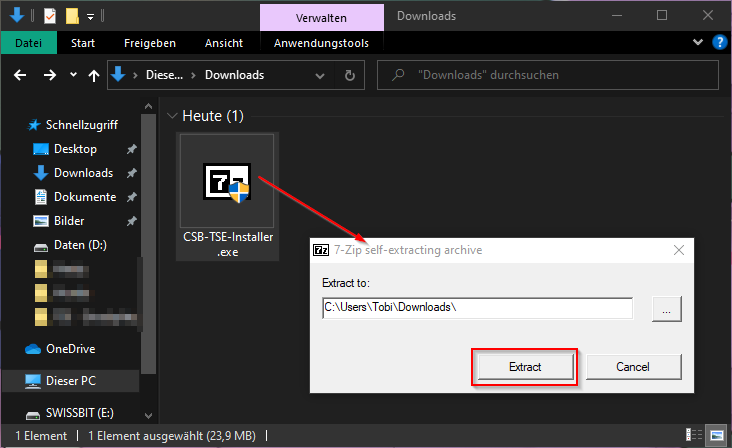
Task: Expand the ribbon with the chevron
Action: pyautogui.click(x=698, y=42)
